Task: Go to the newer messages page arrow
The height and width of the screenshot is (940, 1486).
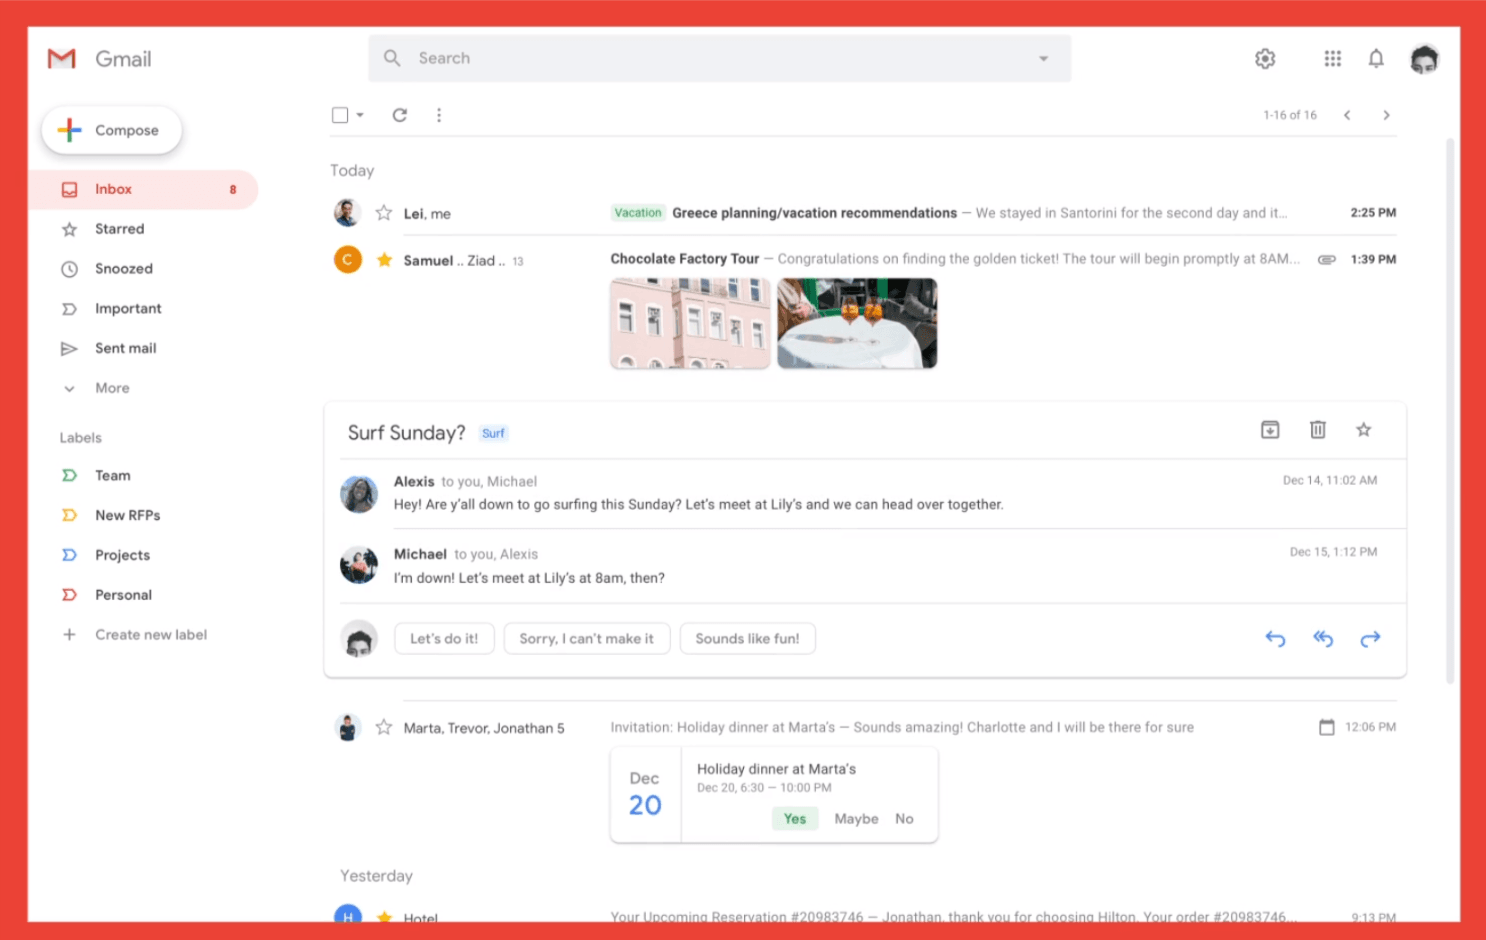Action: (1347, 115)
